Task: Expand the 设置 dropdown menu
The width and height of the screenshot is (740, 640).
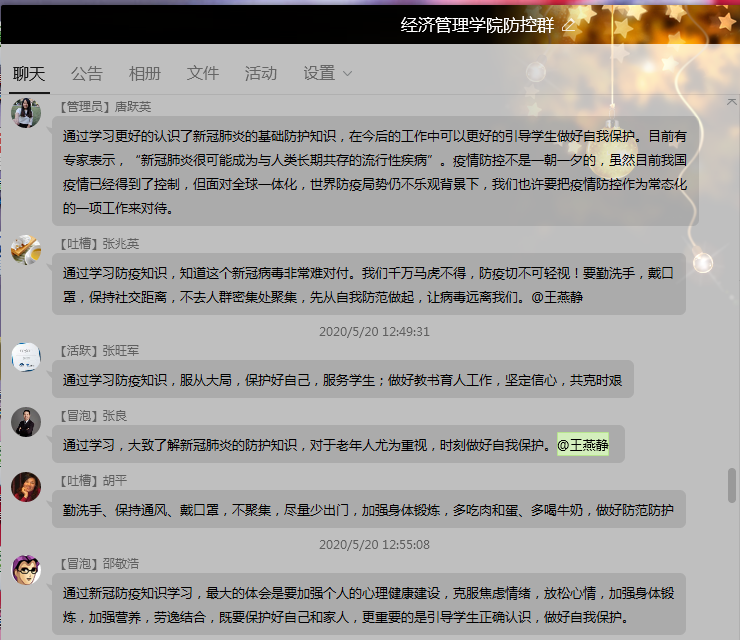Action: pyautogui.click(x=328, y=74)
